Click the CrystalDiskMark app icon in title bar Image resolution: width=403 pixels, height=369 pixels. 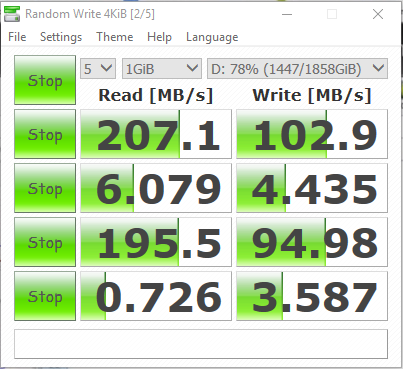click(x=12, y=14)
